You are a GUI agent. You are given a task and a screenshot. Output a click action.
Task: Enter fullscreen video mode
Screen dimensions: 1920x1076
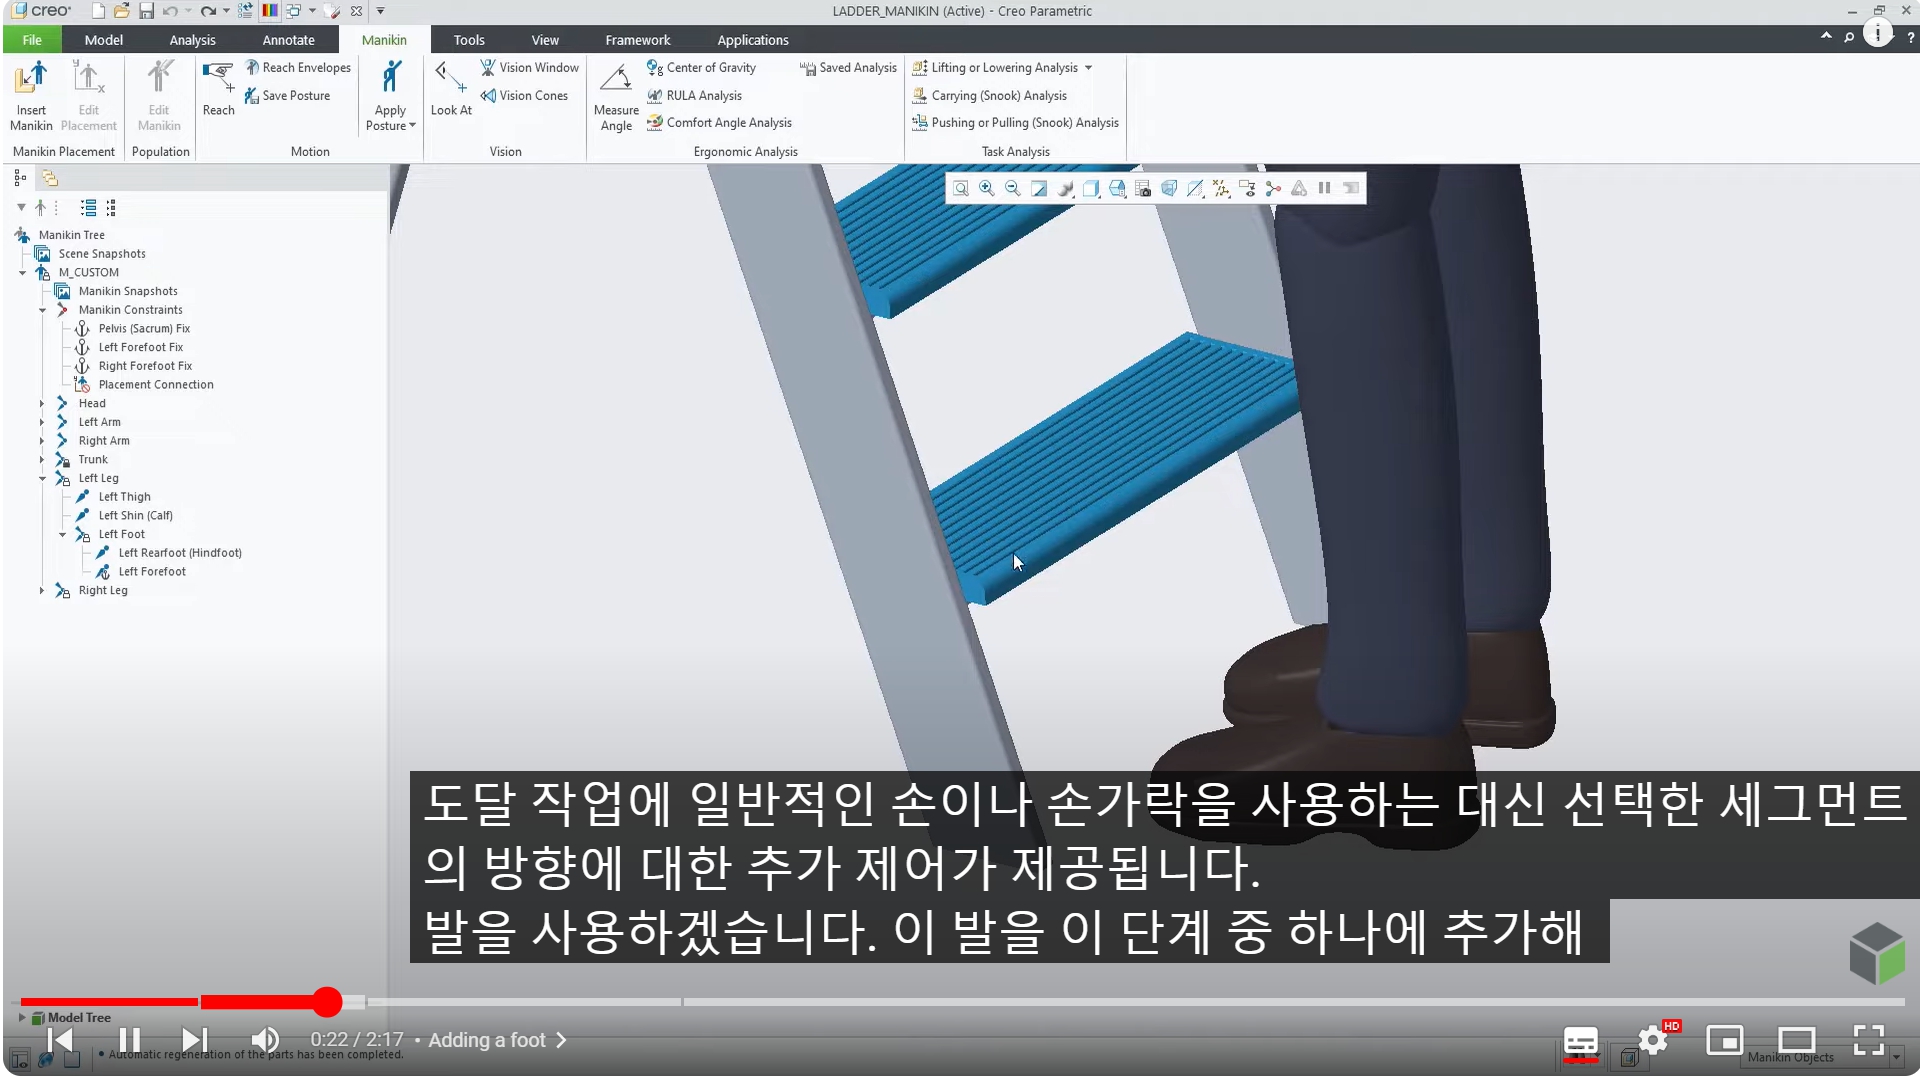1868,1040
